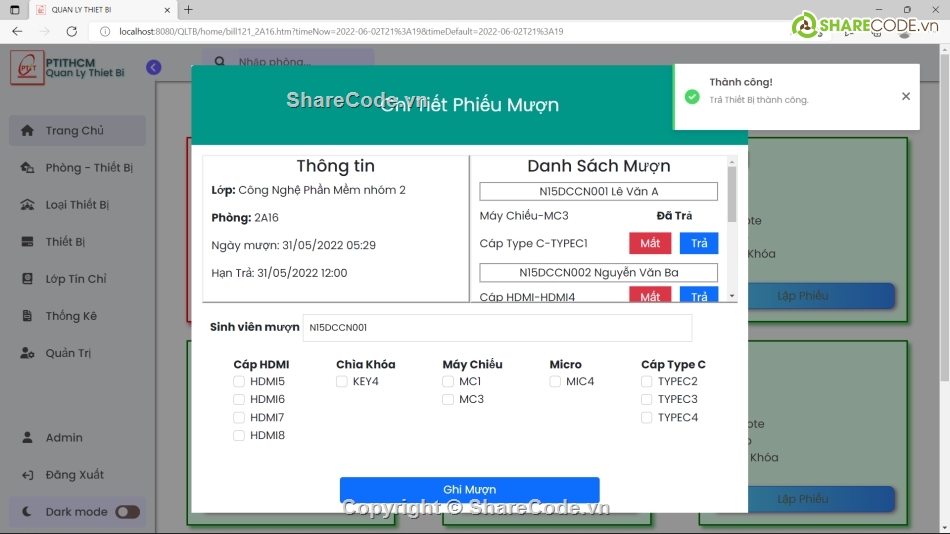The height and width of the screenshot is (534, 950).
Task: Tick the KEY4 checkbox
Action: (342, 382)
